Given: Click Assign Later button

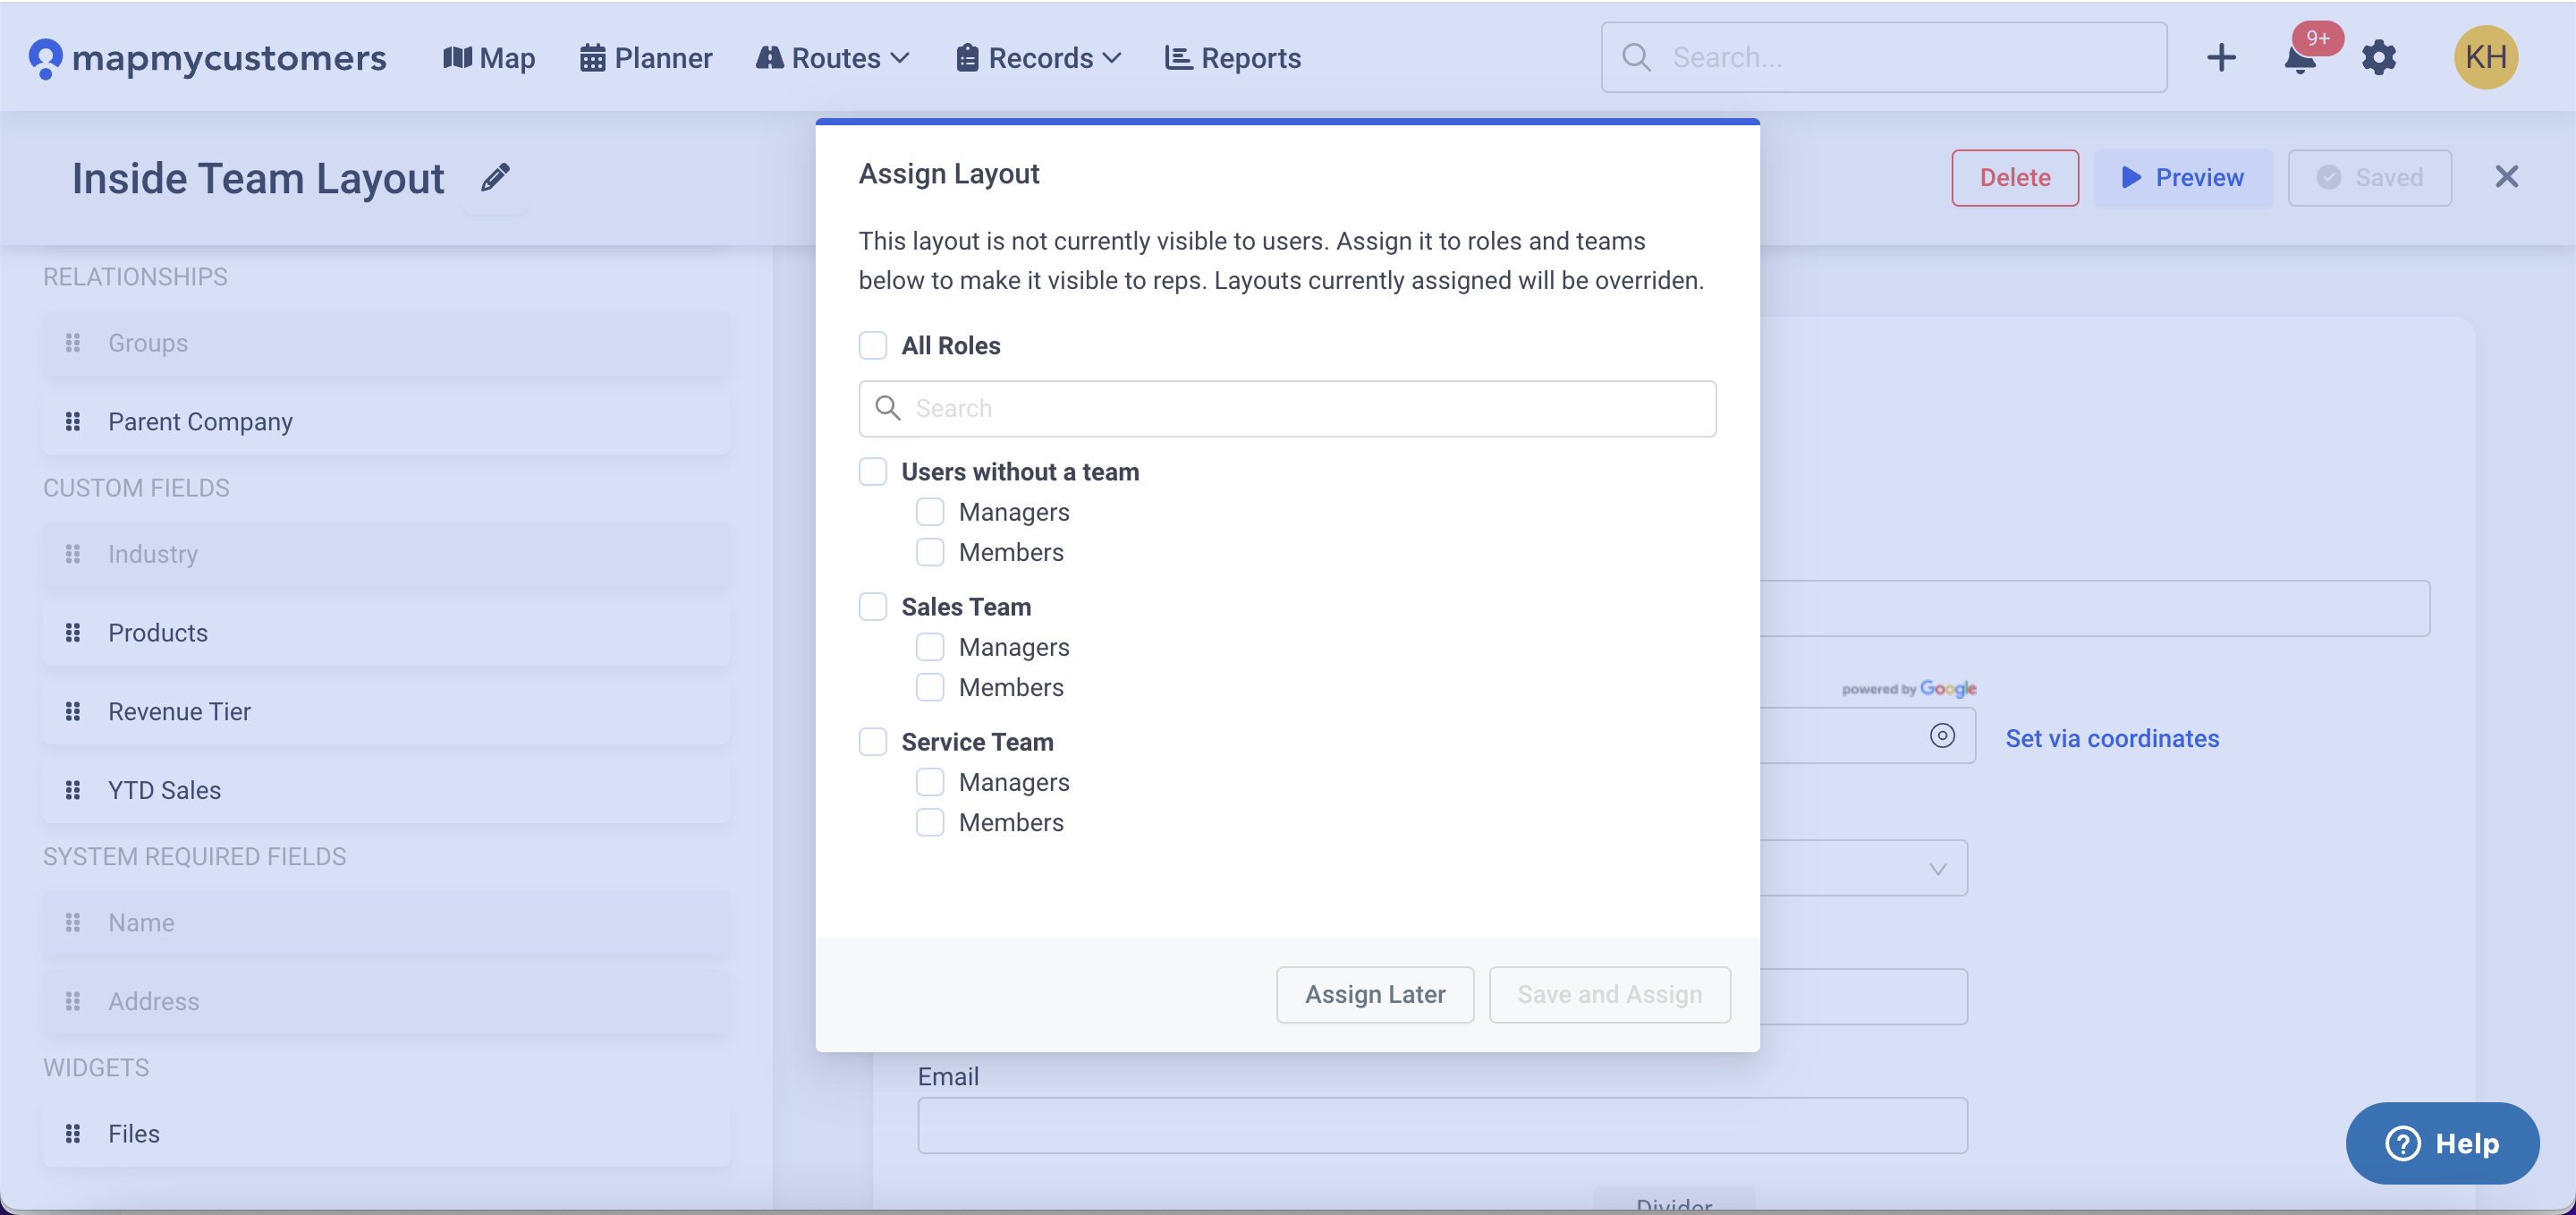Looking at the screenshot, I should pyautogui.click(x=1375, y=995).
